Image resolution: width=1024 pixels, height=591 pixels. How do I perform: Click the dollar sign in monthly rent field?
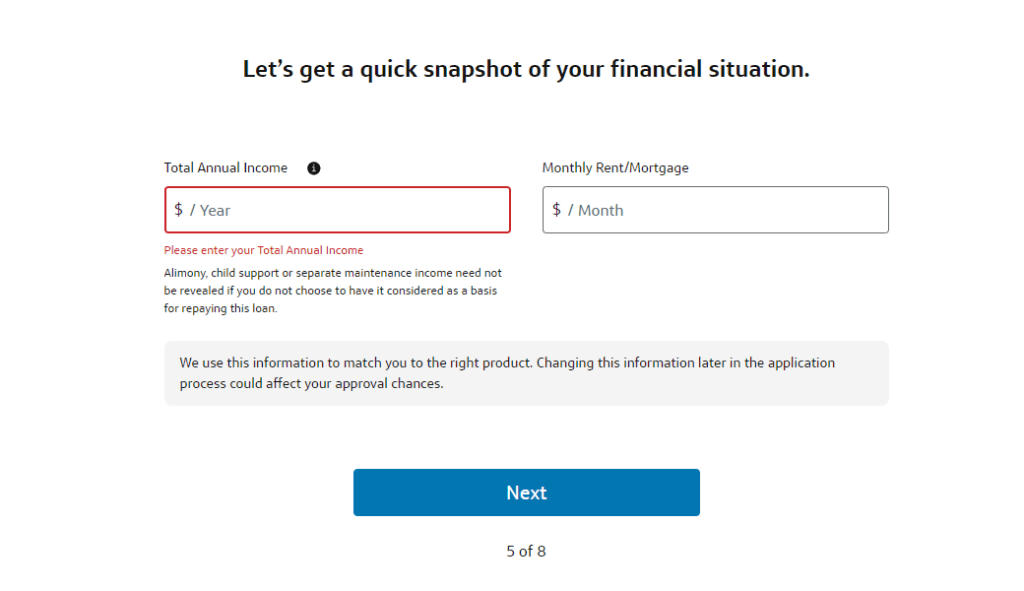pyautogui.click(x=557, y=210)
